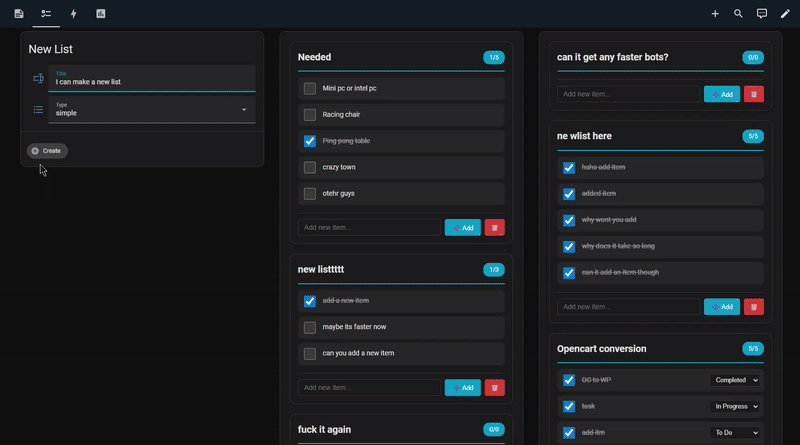Check the 'Racing chair' item
The height and width of the screenshot is (445, 800).
pyautogui.click(x=310, y=115)
